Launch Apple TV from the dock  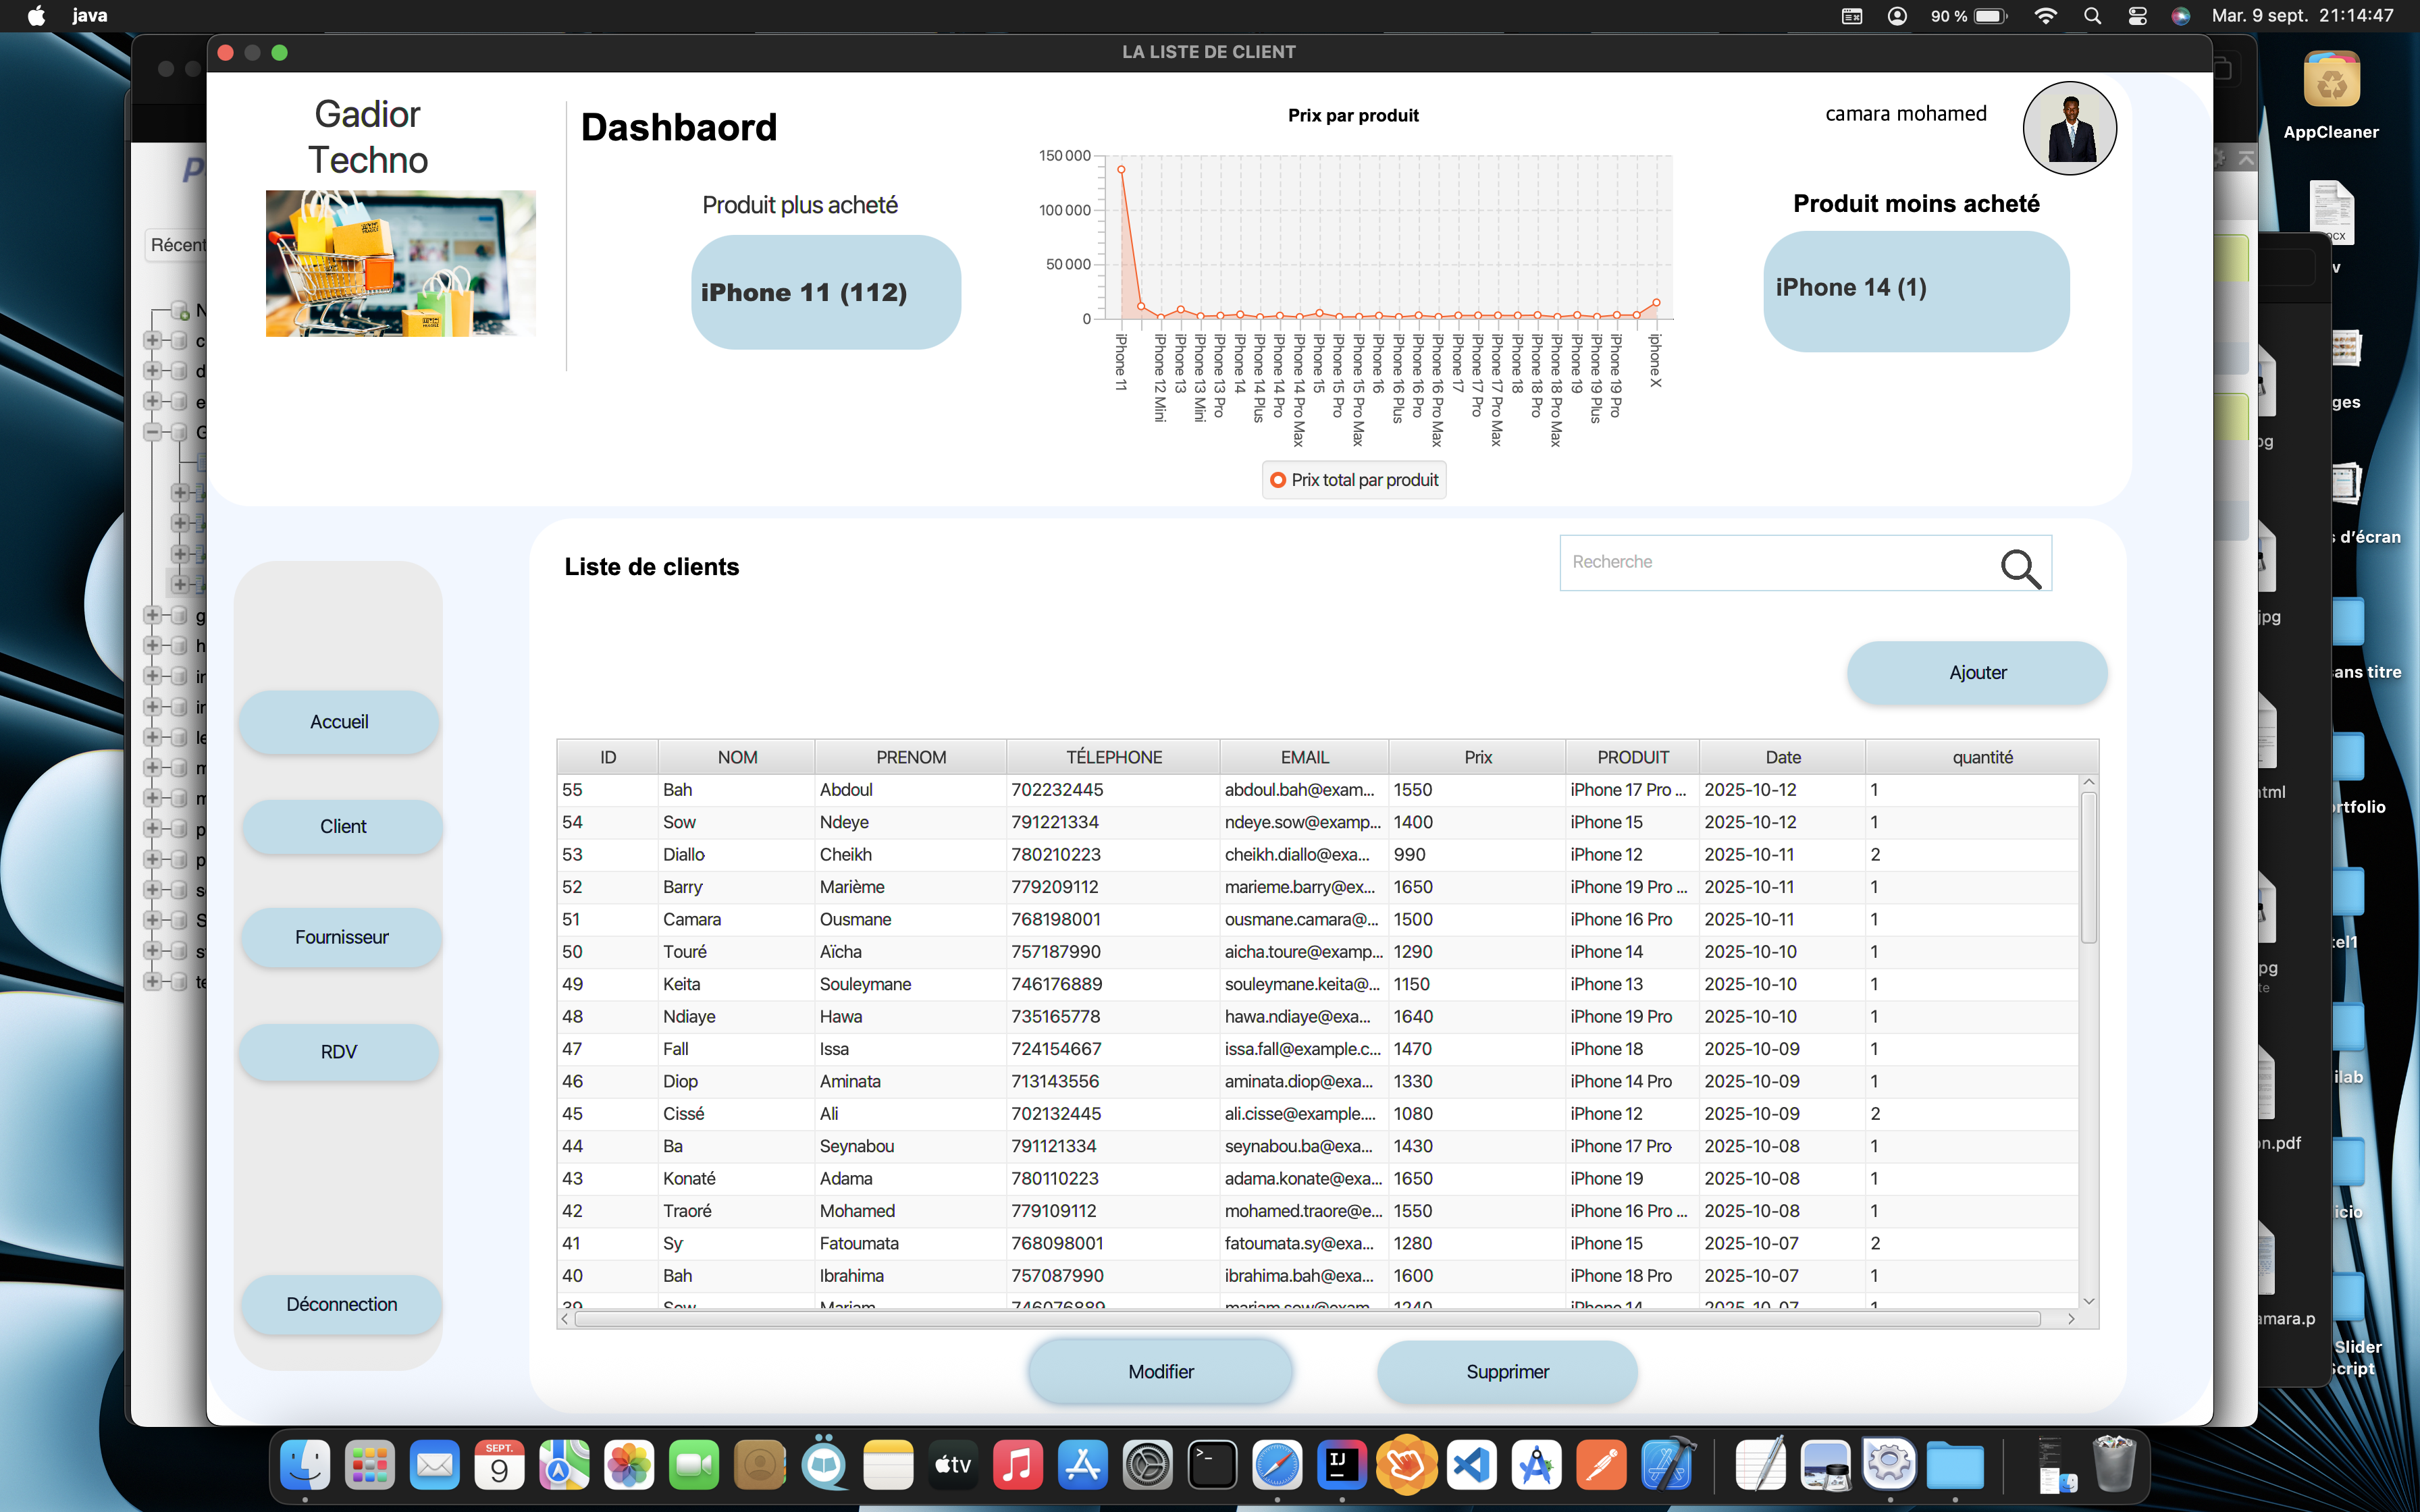(x=953, y=1466)
